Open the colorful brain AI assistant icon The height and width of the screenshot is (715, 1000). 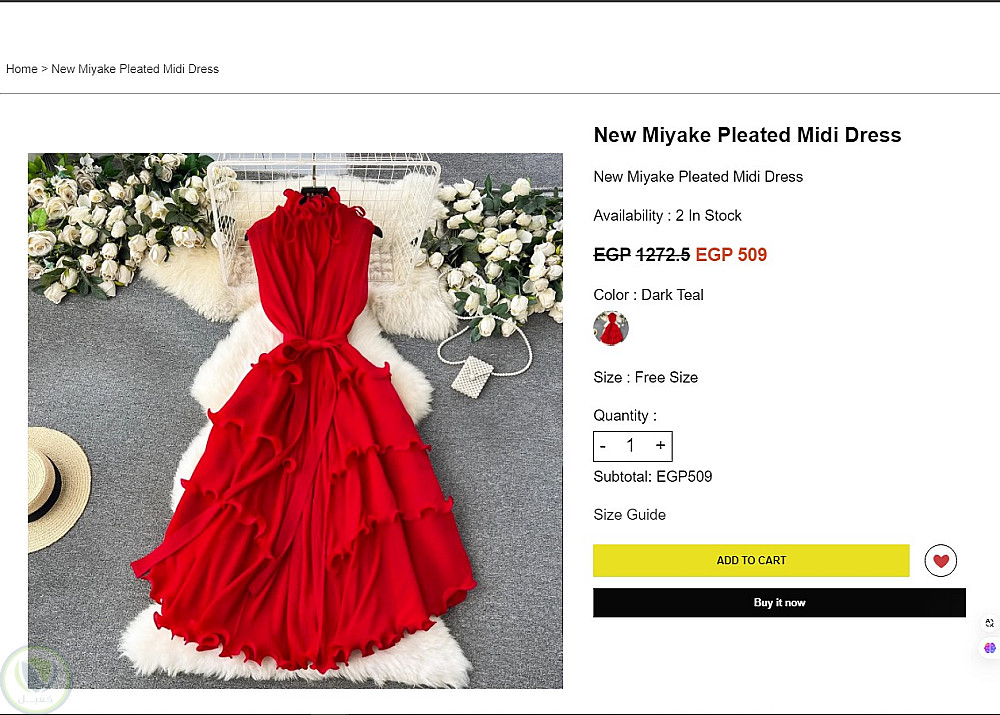point(989,648)
